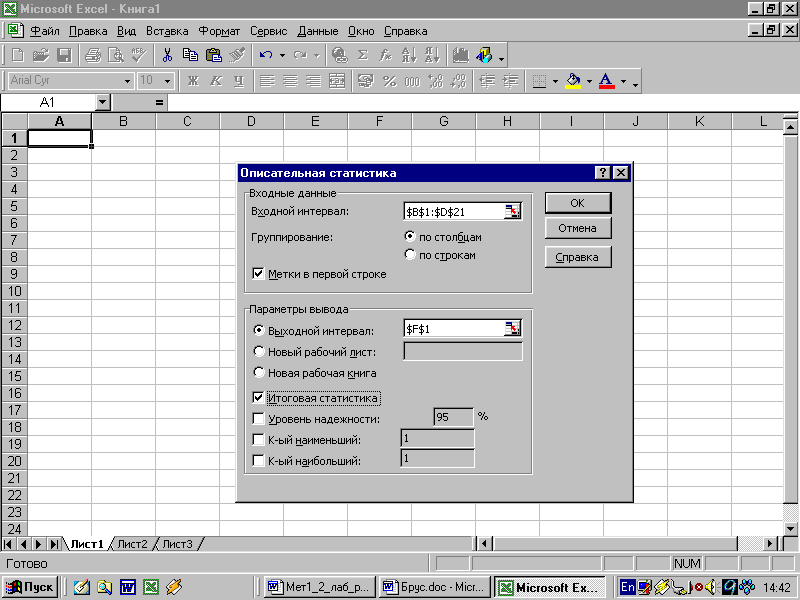Select the Format Painter brush
The width and height of the screenshot is (800, 600).
point(237,55)
